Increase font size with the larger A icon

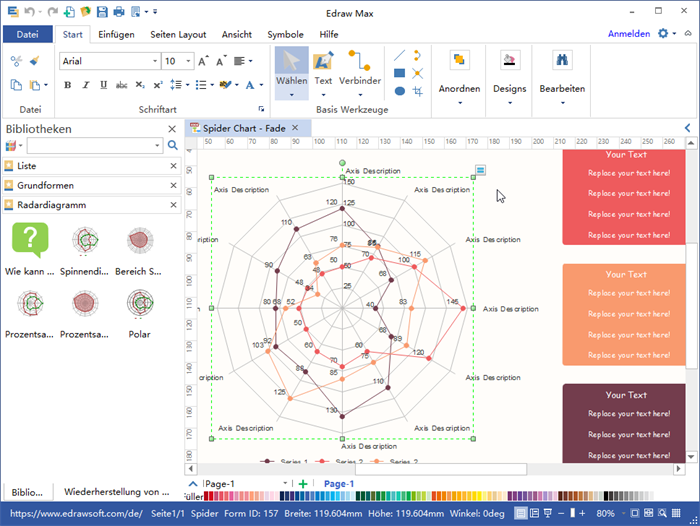click(203, 61)
